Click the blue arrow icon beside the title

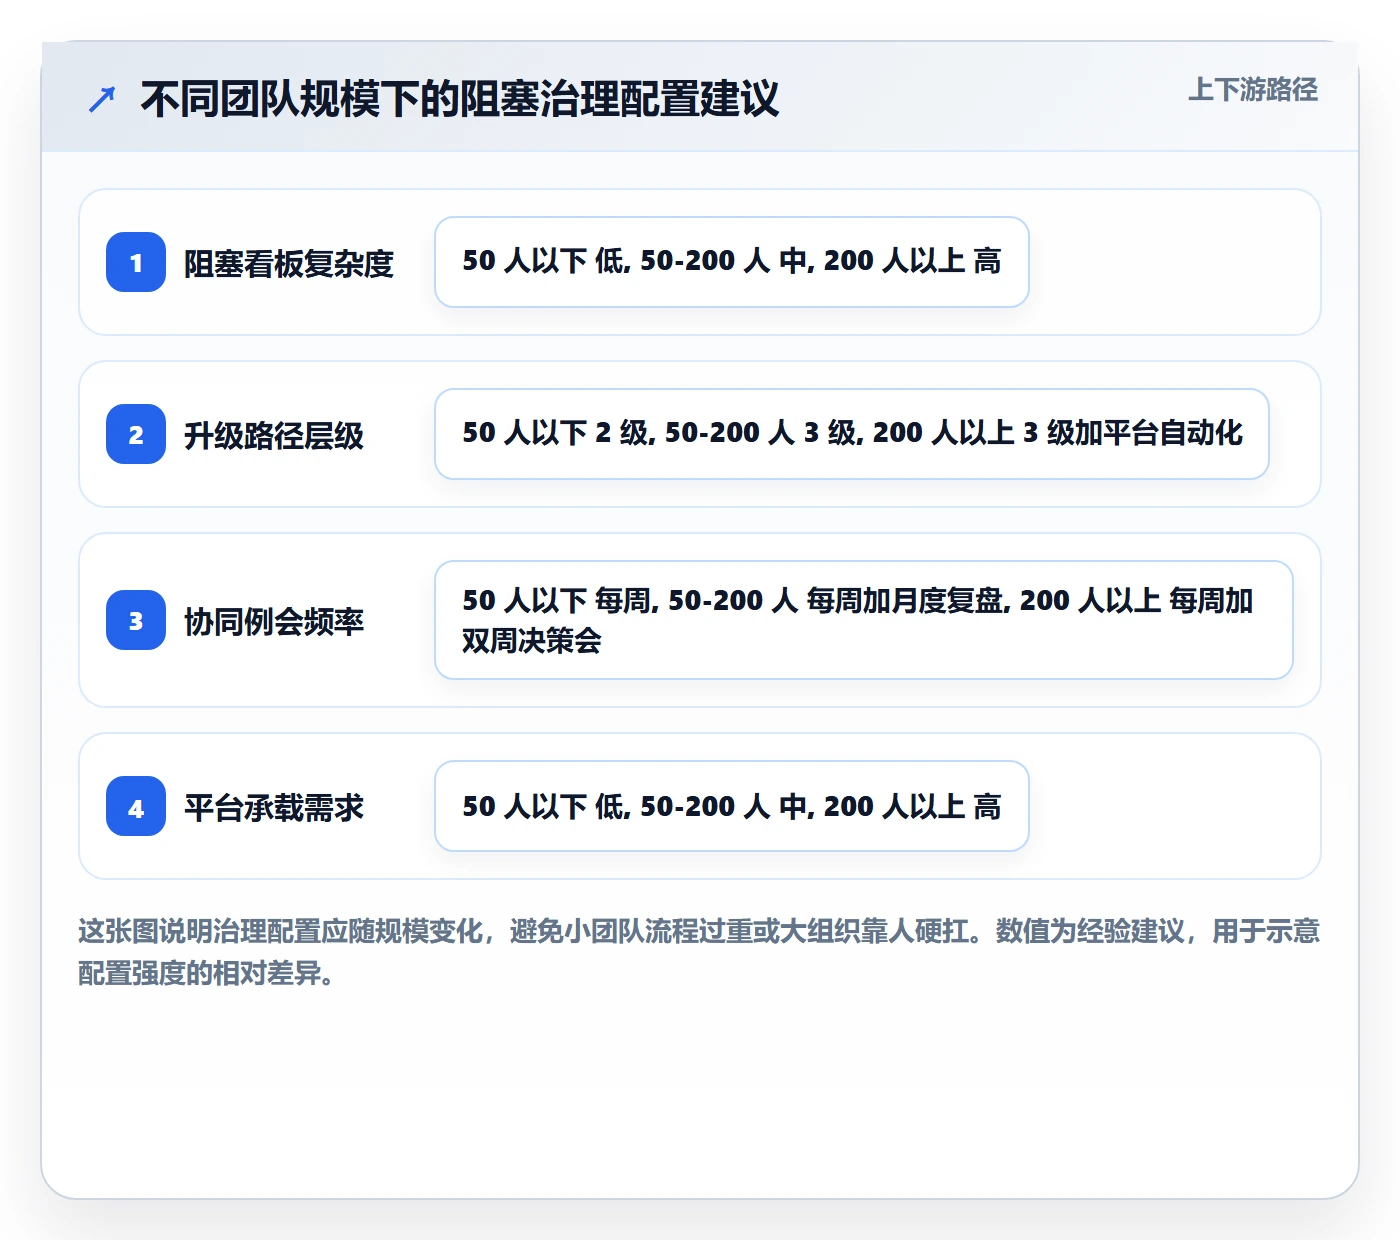[102, 99]
